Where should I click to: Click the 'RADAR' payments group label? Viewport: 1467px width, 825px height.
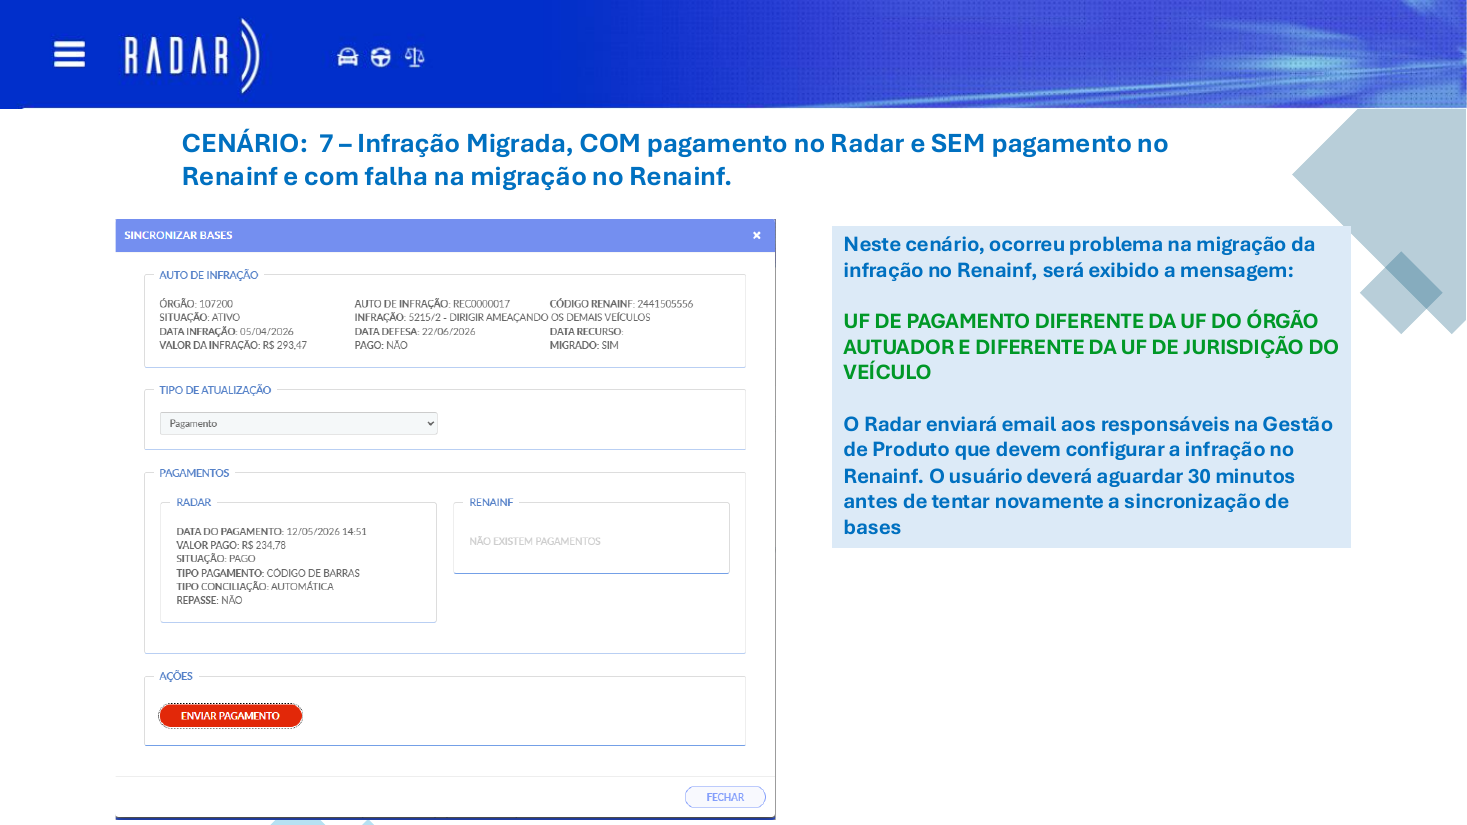194,502
